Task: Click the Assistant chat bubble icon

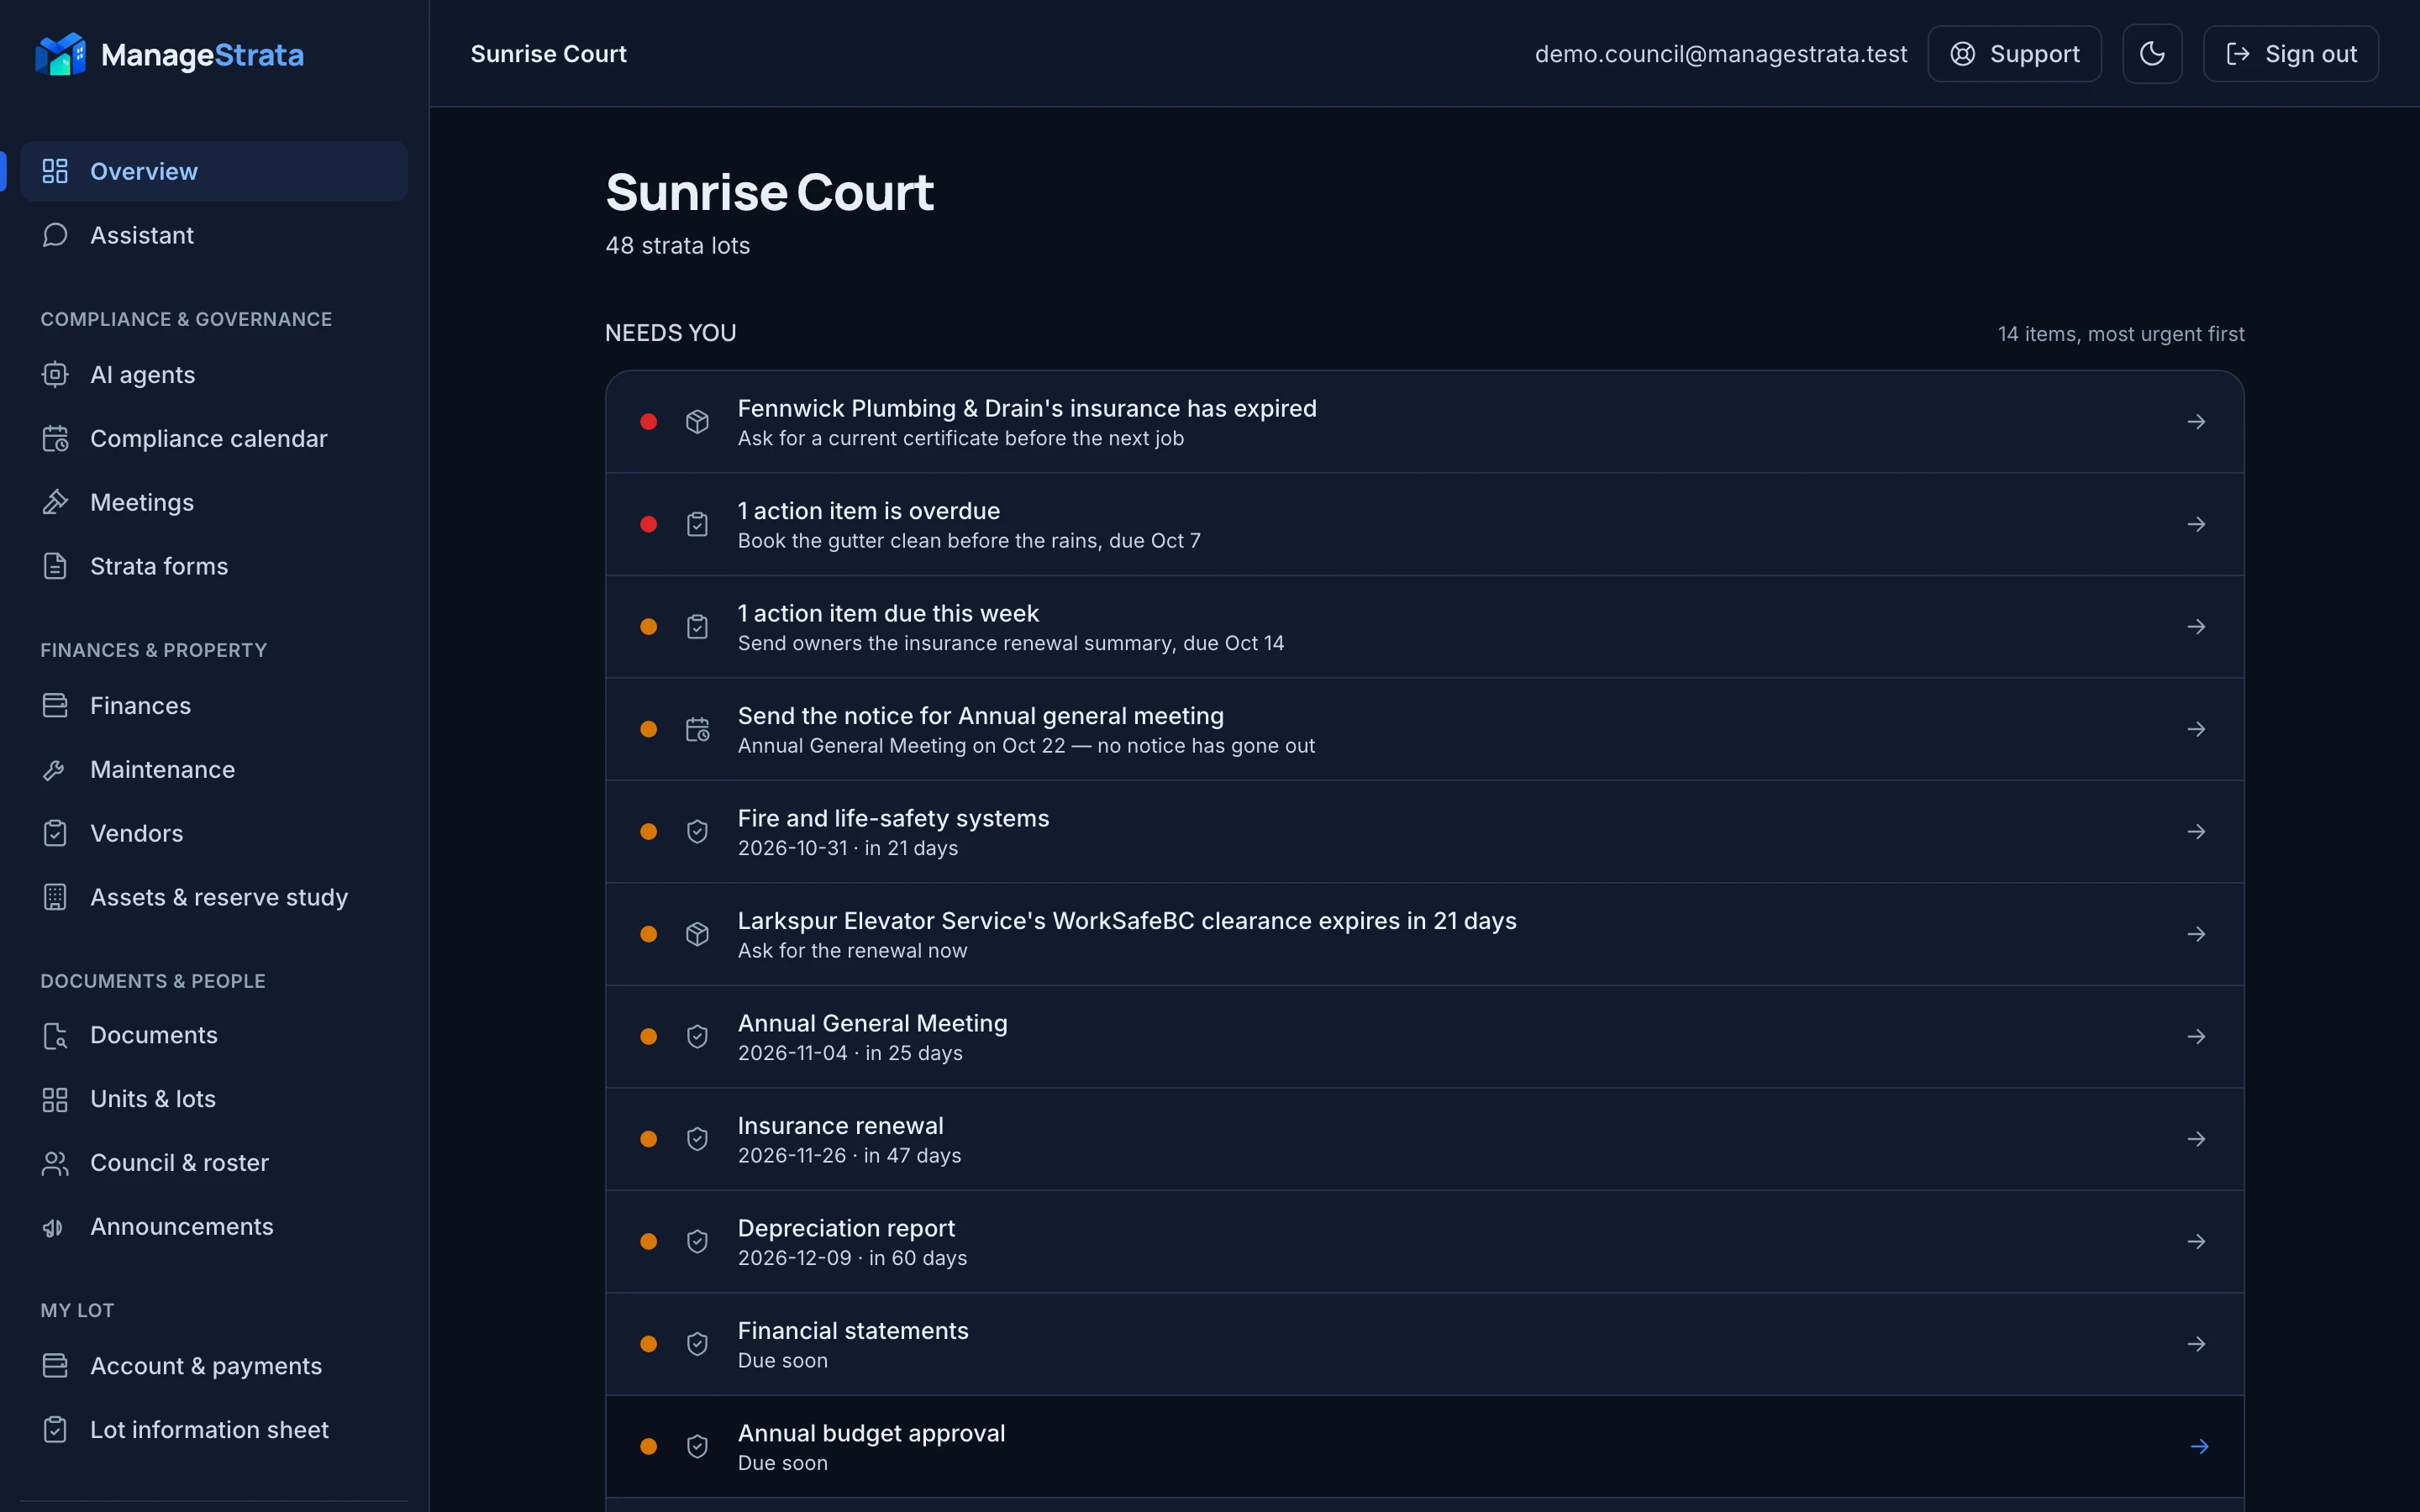Action: coord(55,235)
